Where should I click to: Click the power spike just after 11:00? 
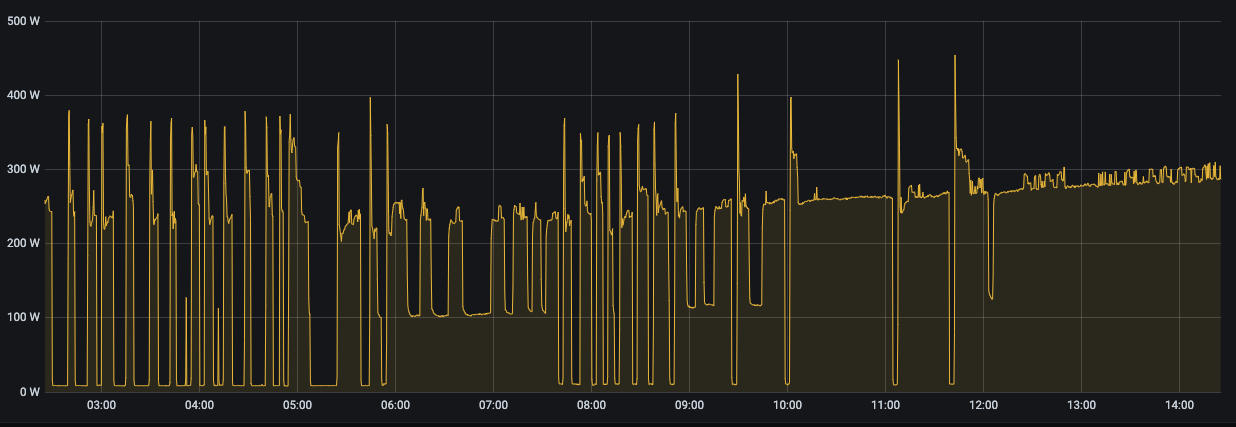coord(898,62)
